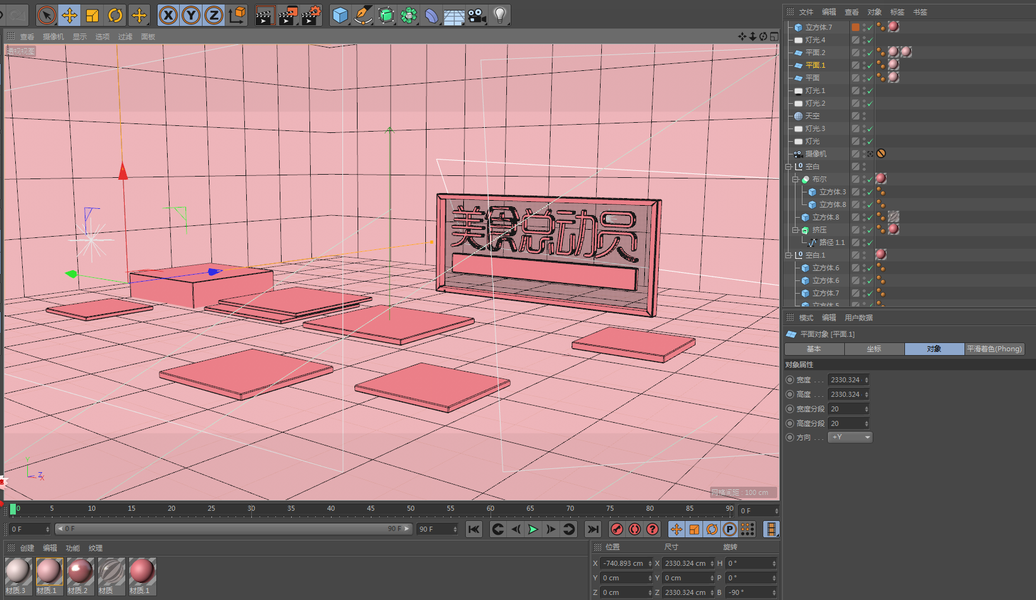1036x600 pixels.
Task: Select the 材质.2 material thumbnail
Action: click(x=79, y=576)
